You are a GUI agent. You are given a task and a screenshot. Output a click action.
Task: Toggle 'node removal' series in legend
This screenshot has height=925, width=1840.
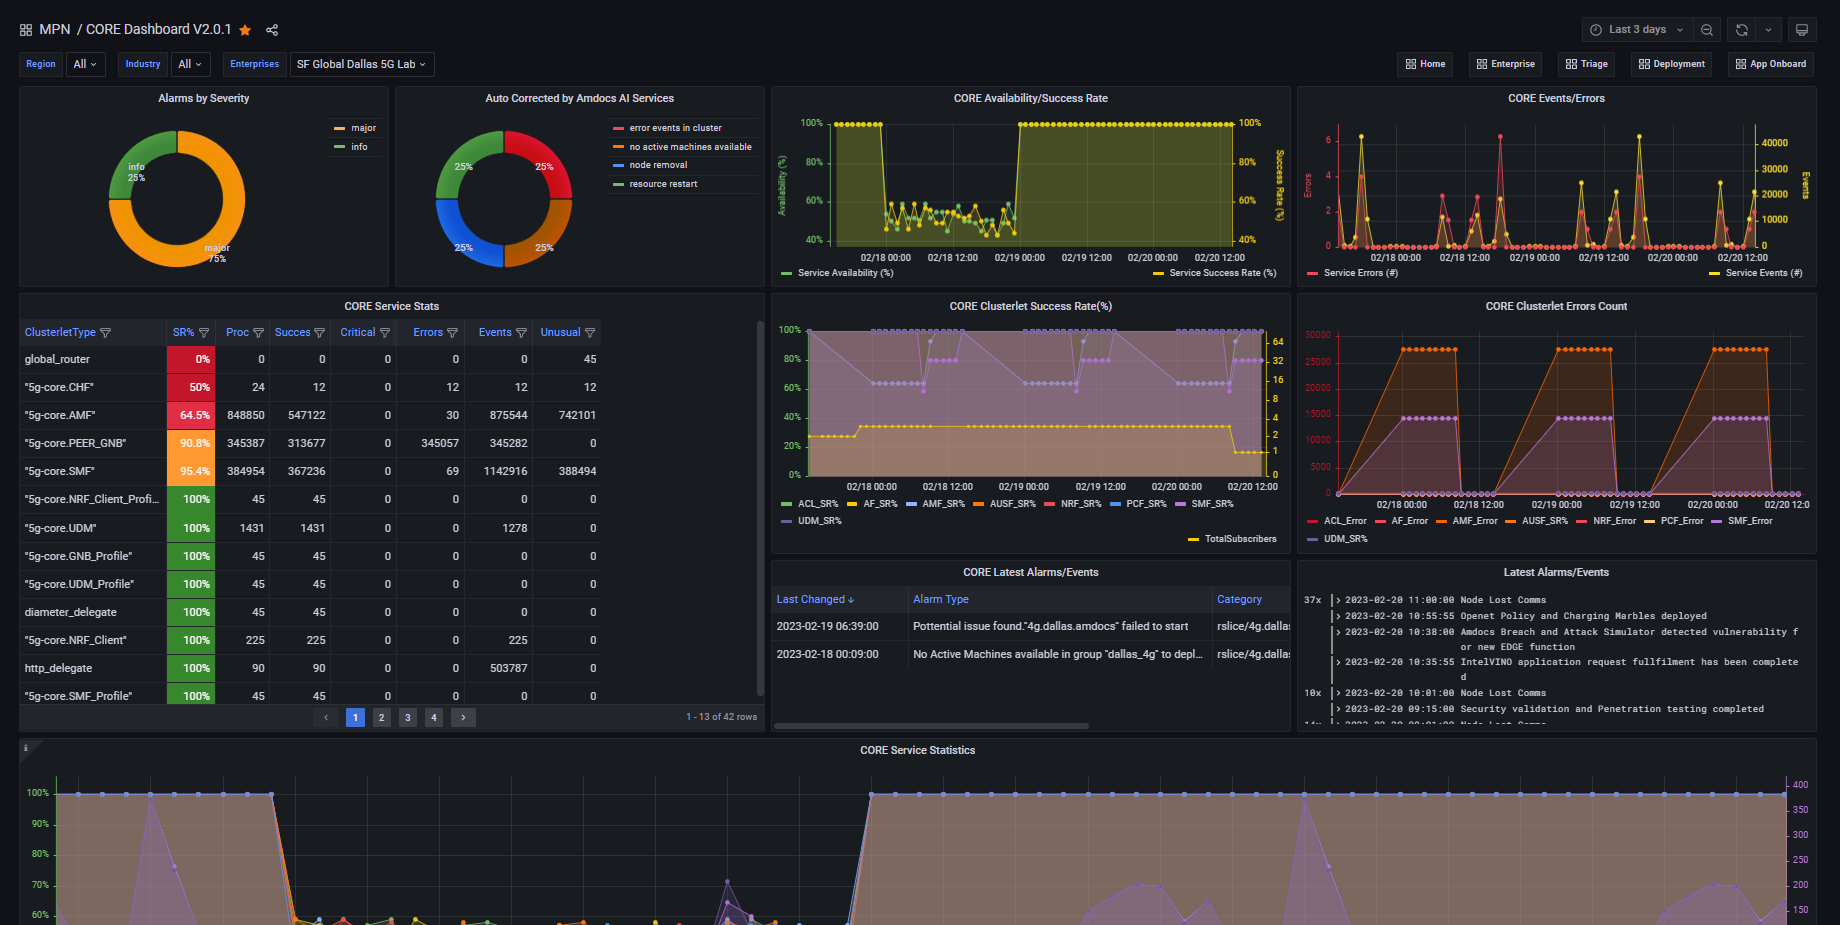658,165
